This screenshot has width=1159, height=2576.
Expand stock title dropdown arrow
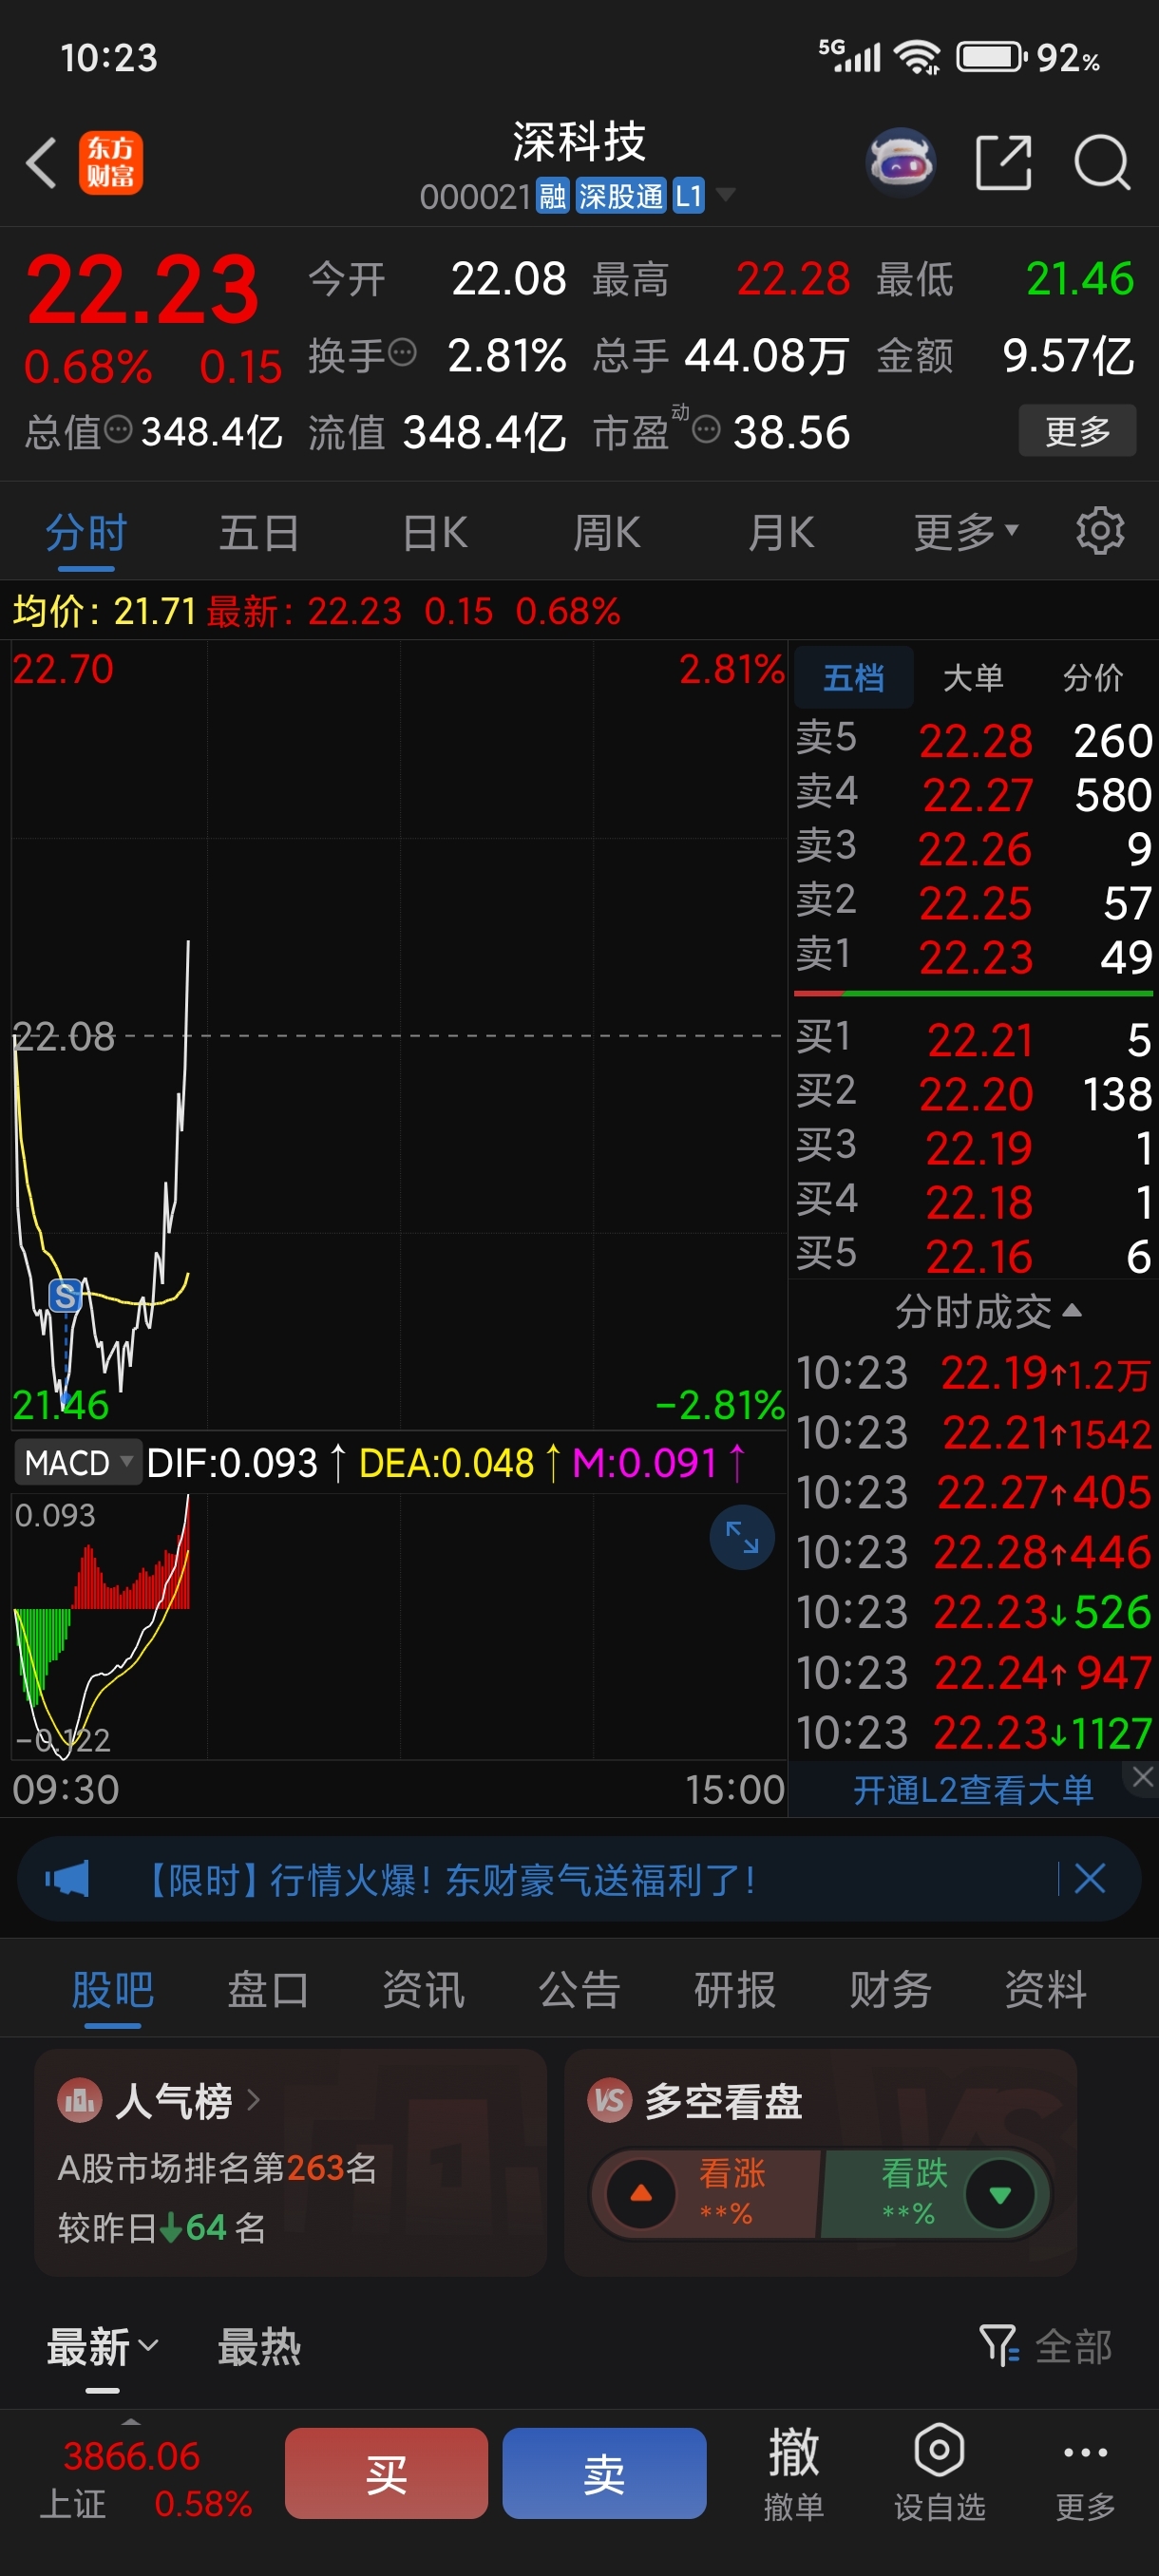coord(724,194)
